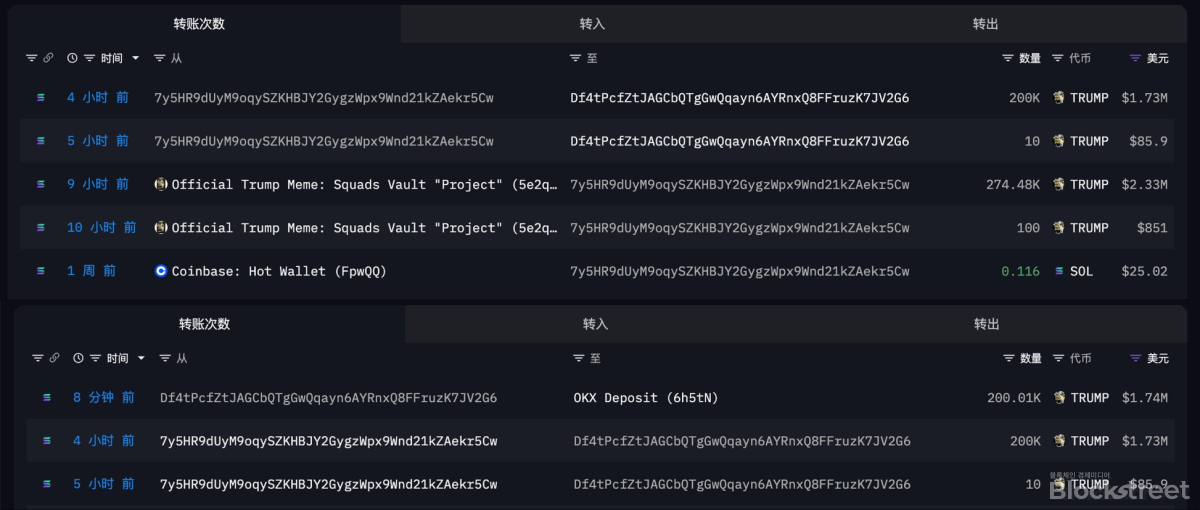Click the filter icon before 时间 in top table
Image resolution: width=1200 pixels, height=510 pixels.
click(90, 59)
